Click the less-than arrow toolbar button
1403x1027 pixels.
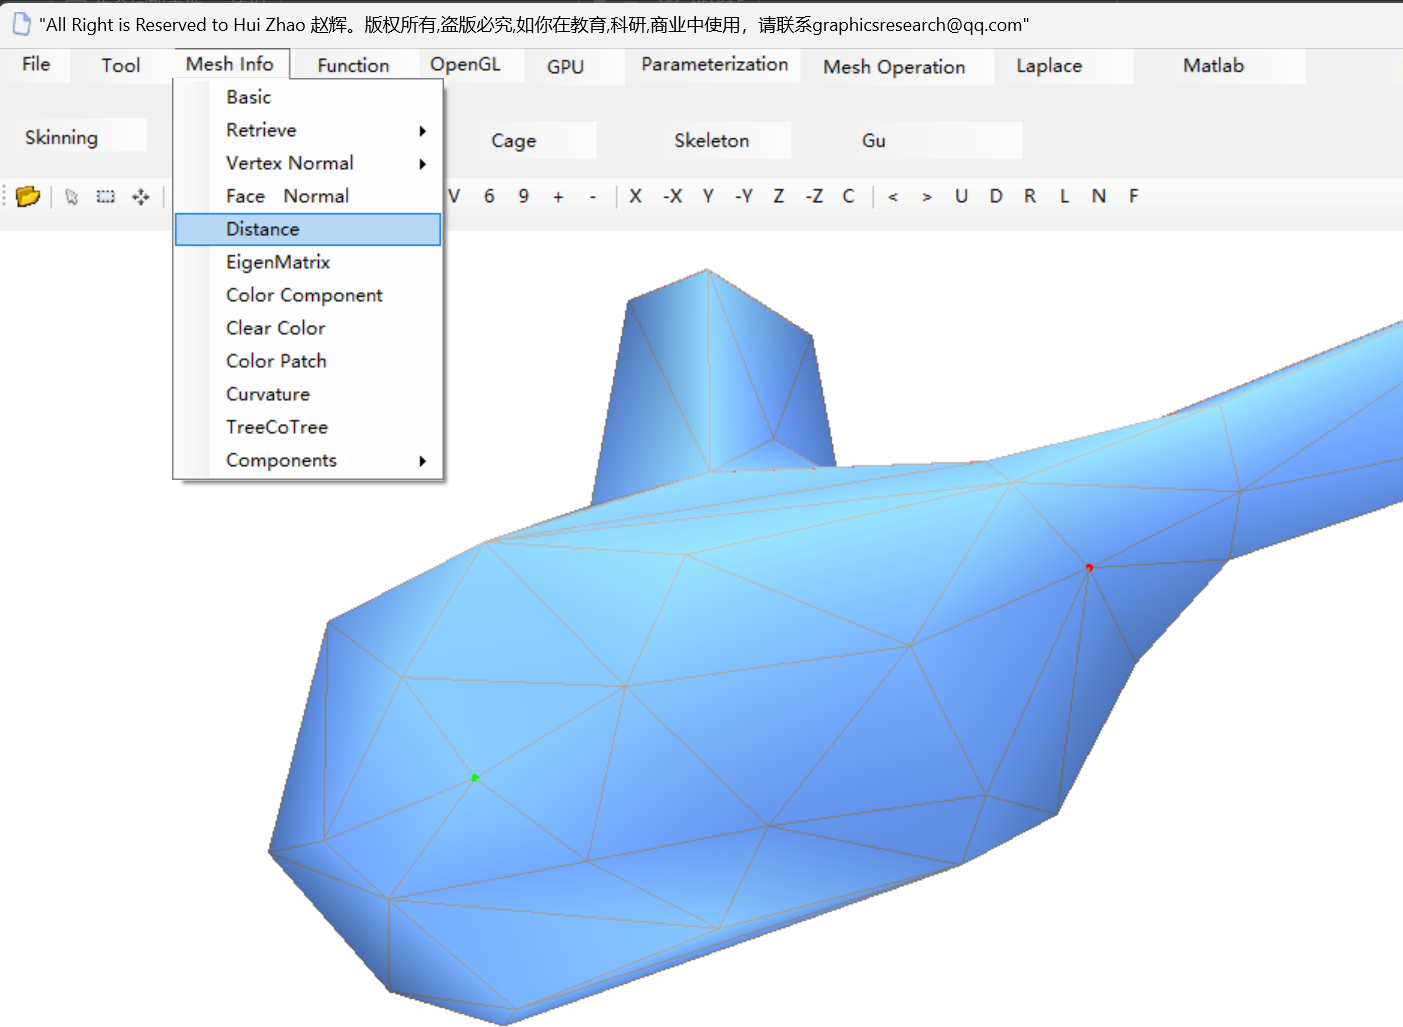893,197
